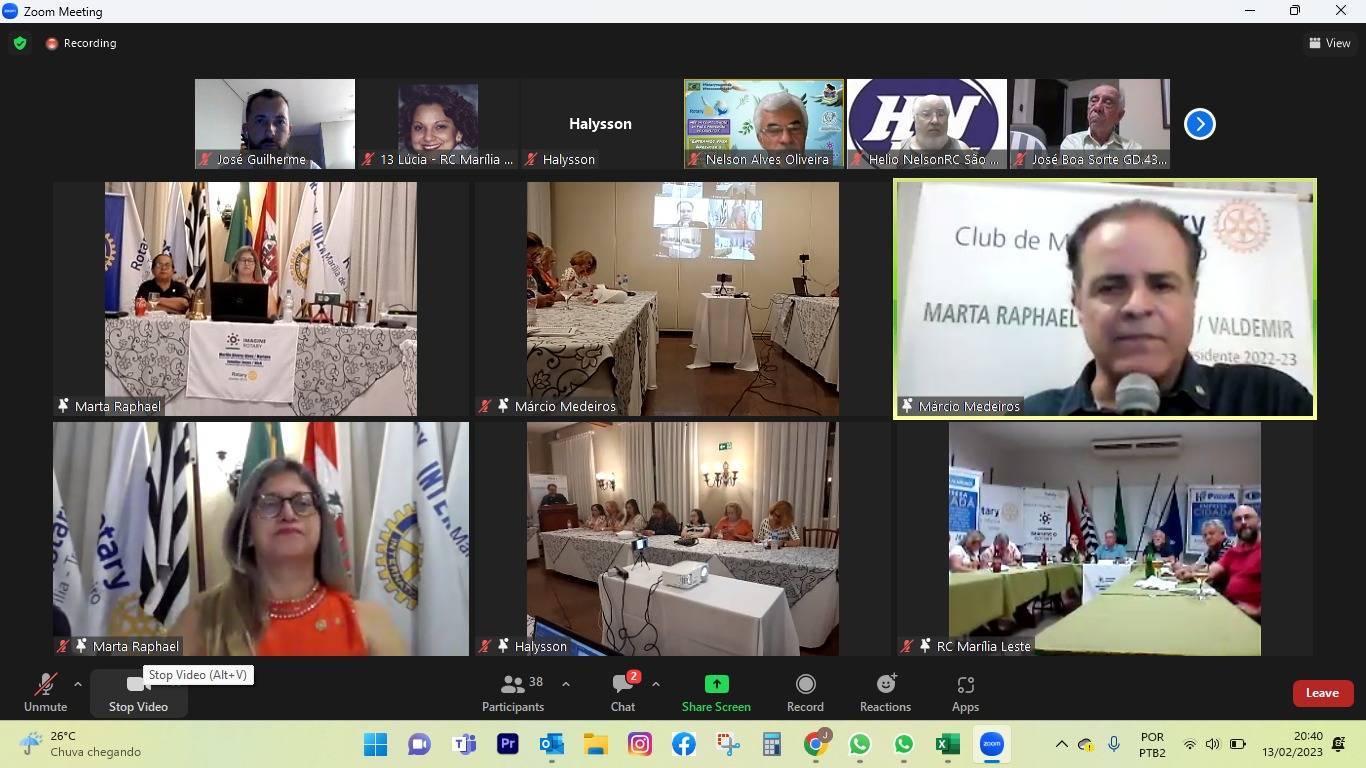Select the RC Marília Leste video tile

tap(1104, 538)
